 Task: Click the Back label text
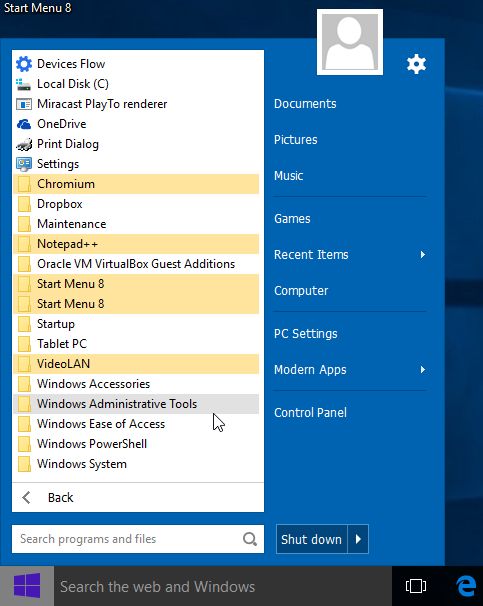(61, 497)
